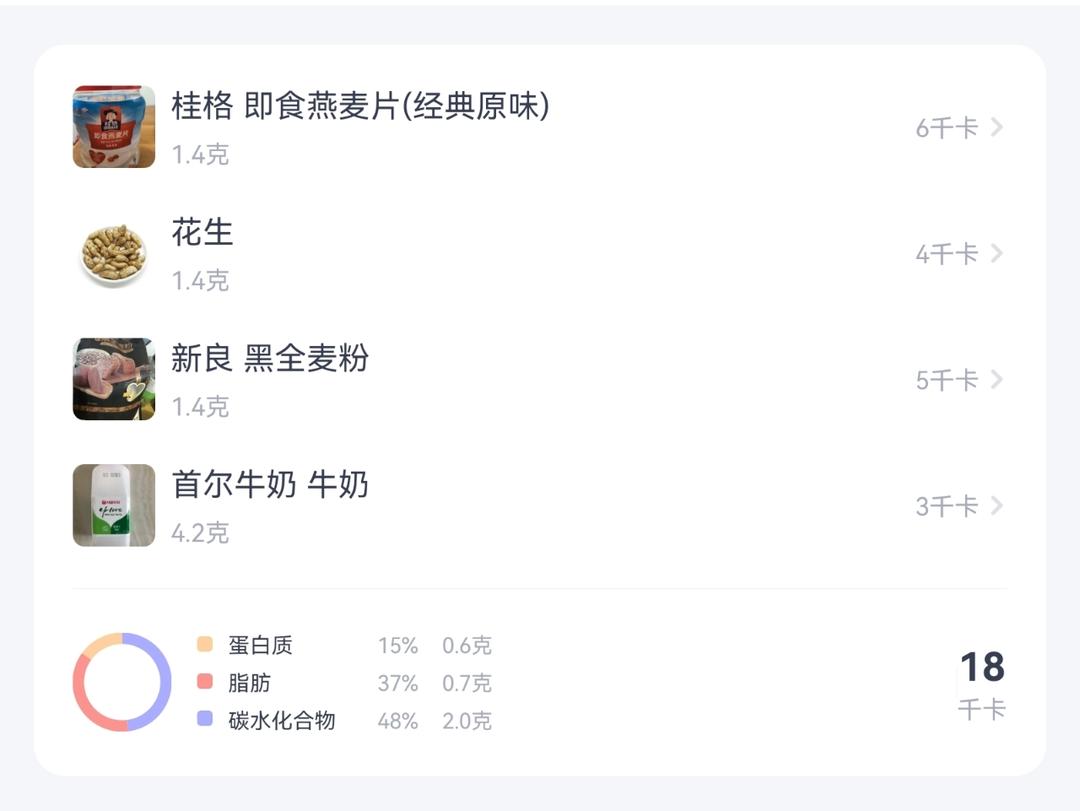Click the 4.2克 milk weight label

click(x=200, y=533)
